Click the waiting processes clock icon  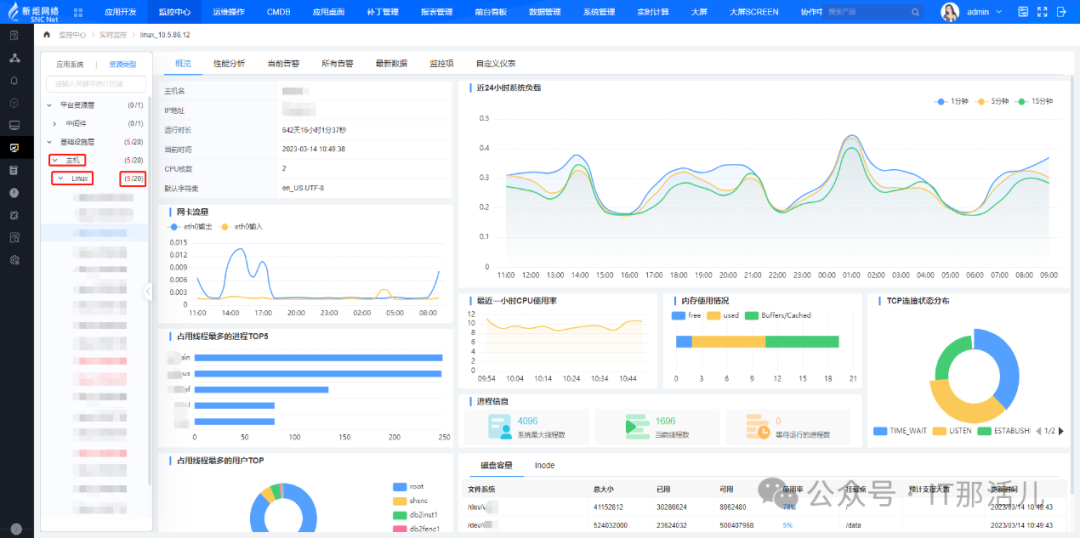[x=758, y=426]
